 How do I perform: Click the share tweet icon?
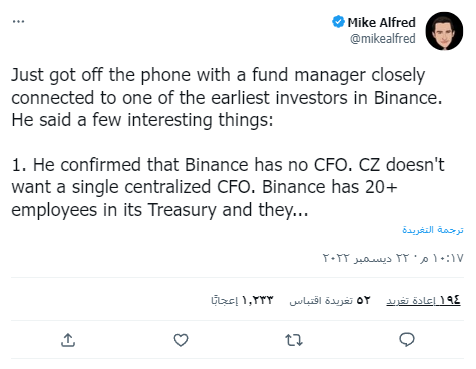click(68, 340)
